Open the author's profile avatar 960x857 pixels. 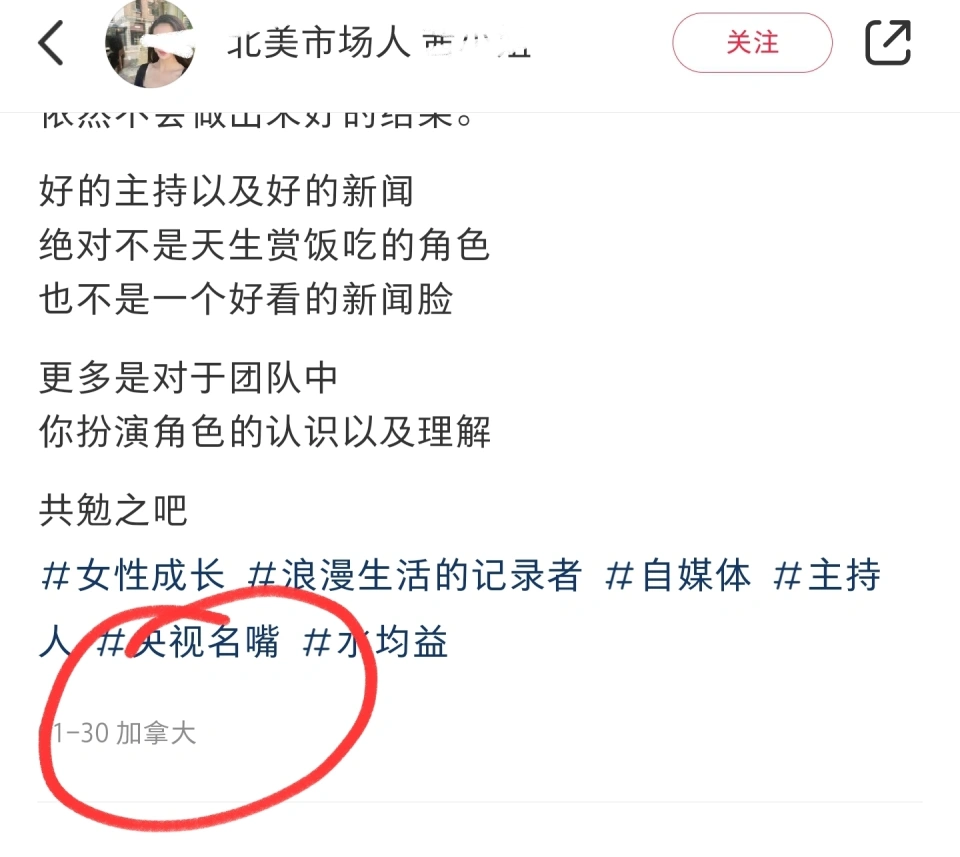pos(150,44)
